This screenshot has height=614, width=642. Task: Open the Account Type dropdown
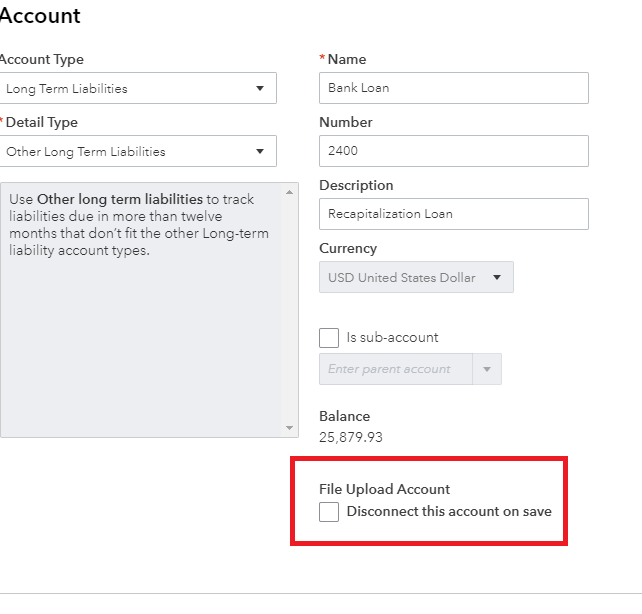click(138, 88)
